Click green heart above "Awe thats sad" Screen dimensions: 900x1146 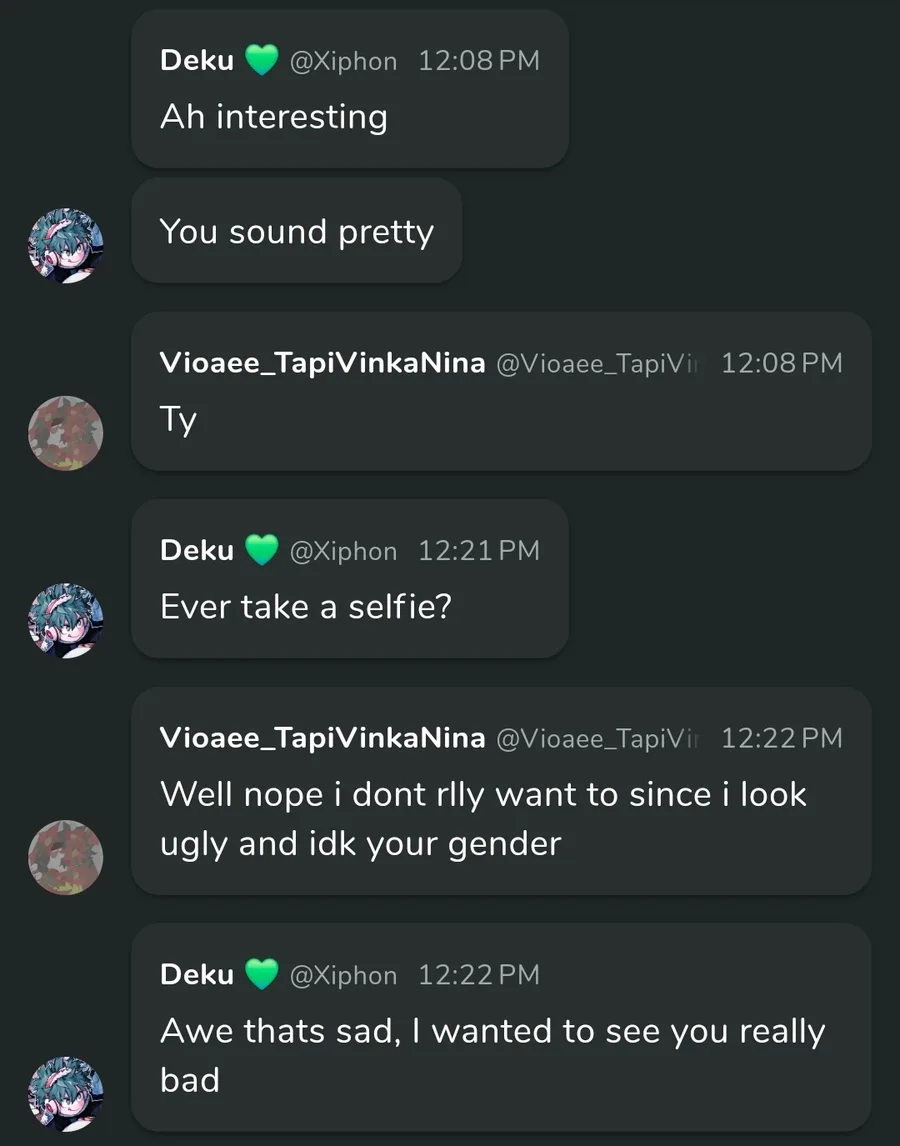coord(261,975)
